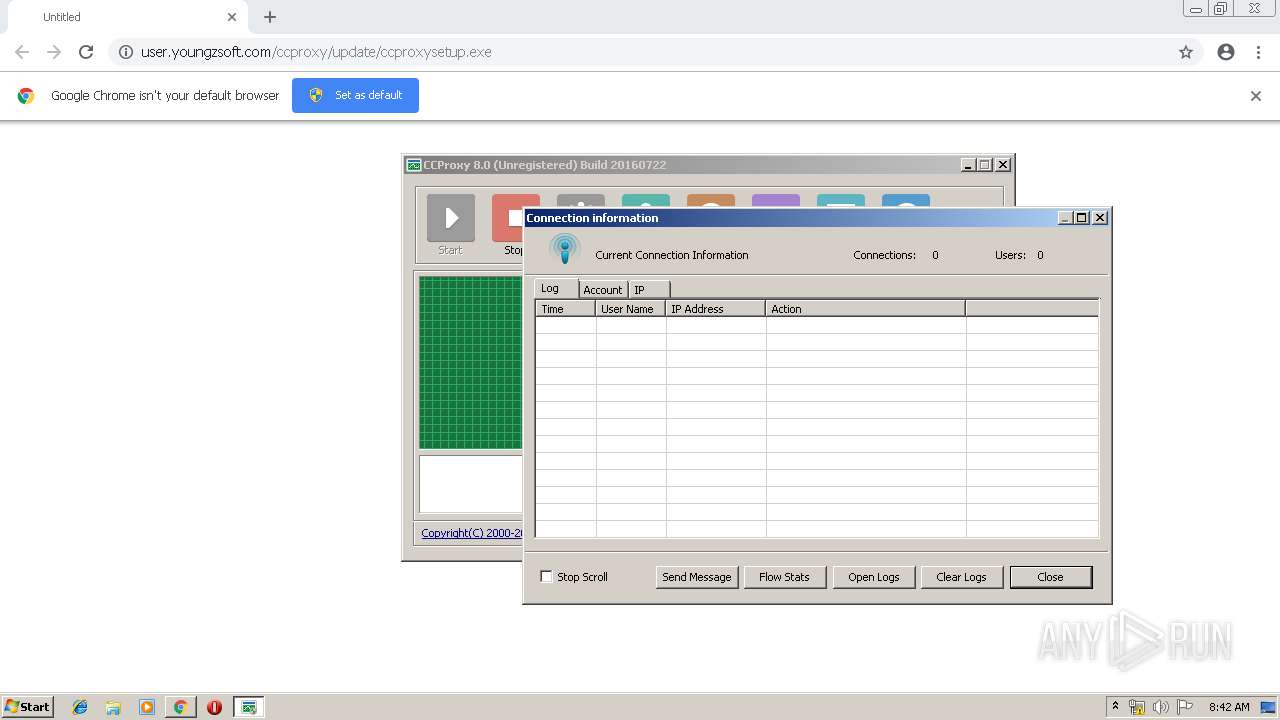Open the Action Center flag icon
The width and height of the screenshot is (1280, 720).
coord(1185,707)
